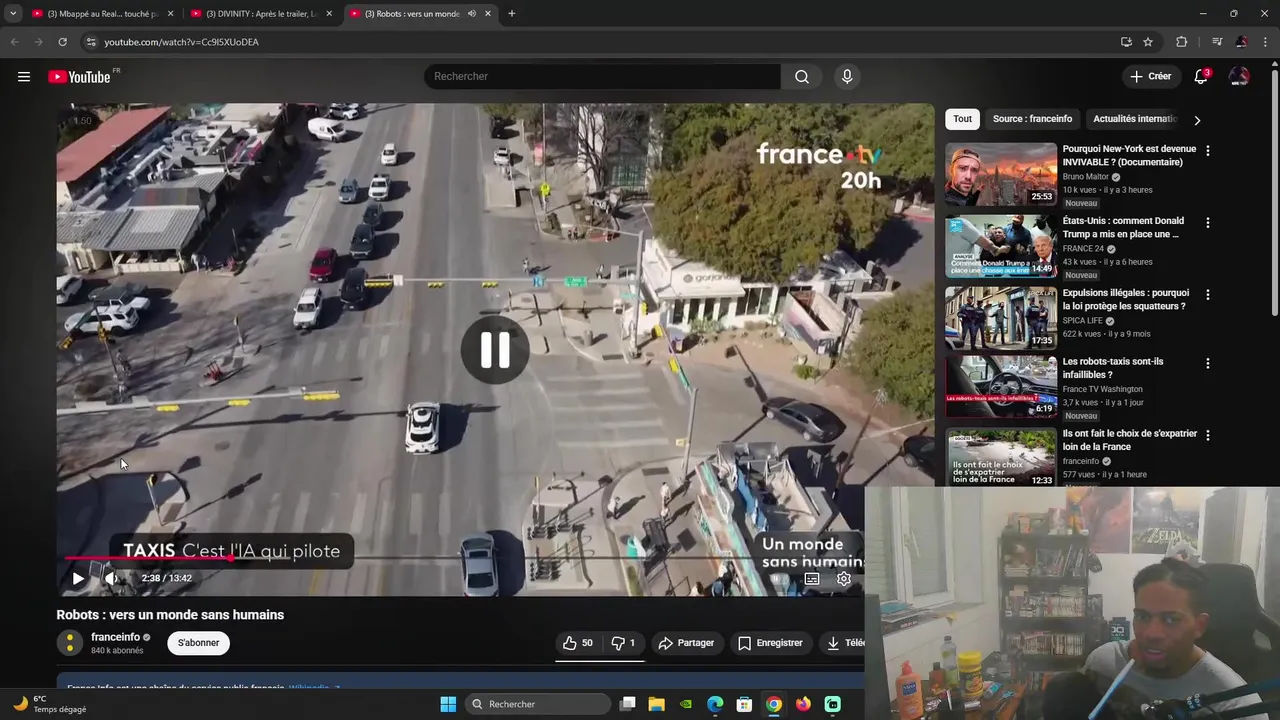This screenshot has height=720, width=1280.
Task: Open the YouTube hamburger guide menu
Action: pos(24,76)
